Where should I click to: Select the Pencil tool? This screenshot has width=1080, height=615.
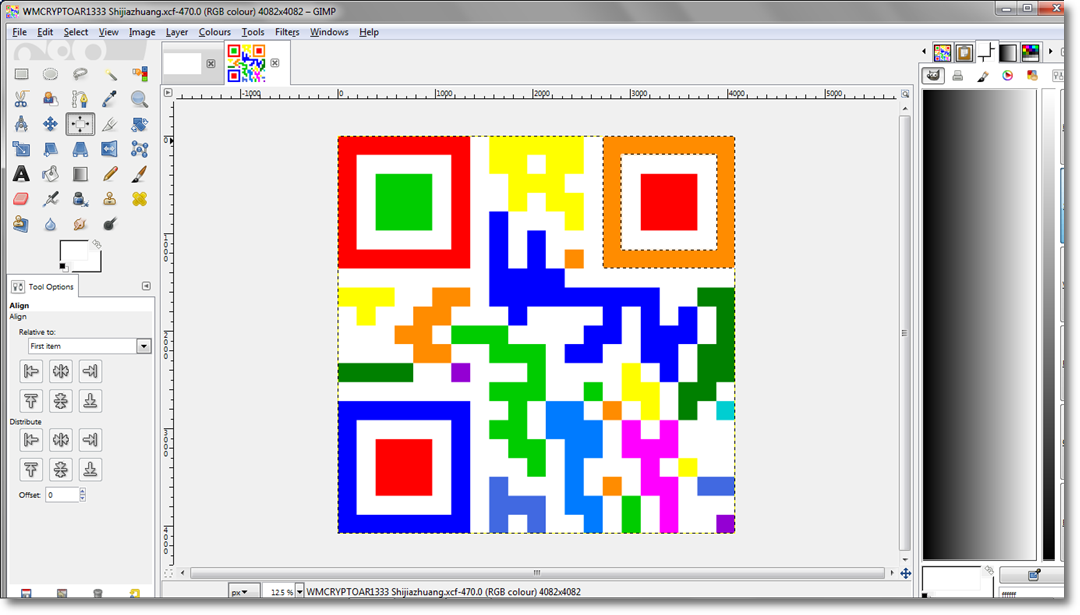pyautogui.click(x=110, y=174)
